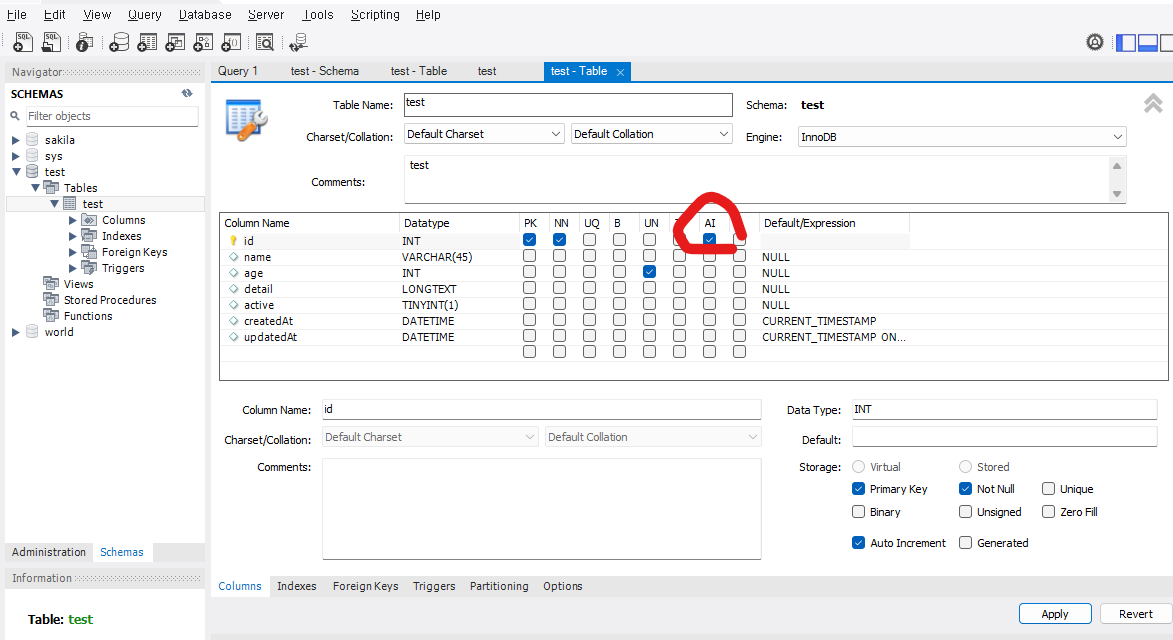This screenshot has width=1173, height=640.
Task: Open the Indexes bottom tab
Action: [x=296, y=586]
